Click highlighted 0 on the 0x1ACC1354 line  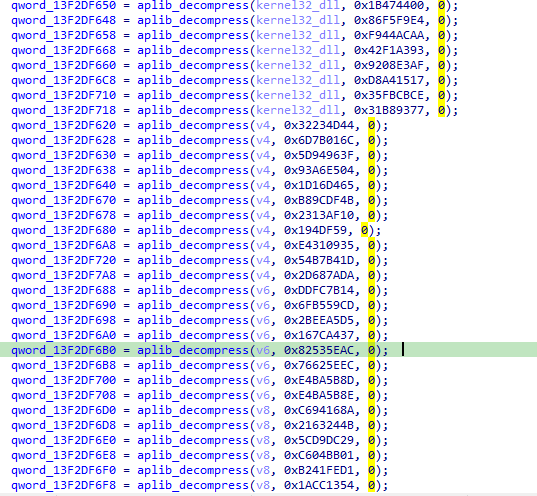[x=372, y=486]
